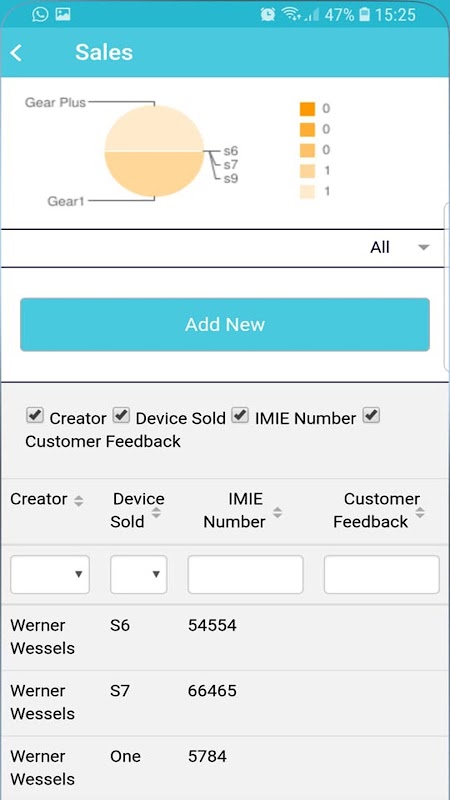Sort by IMIE Number column arrows
This screenshot has width=450, height=800.
click(277, 513)
